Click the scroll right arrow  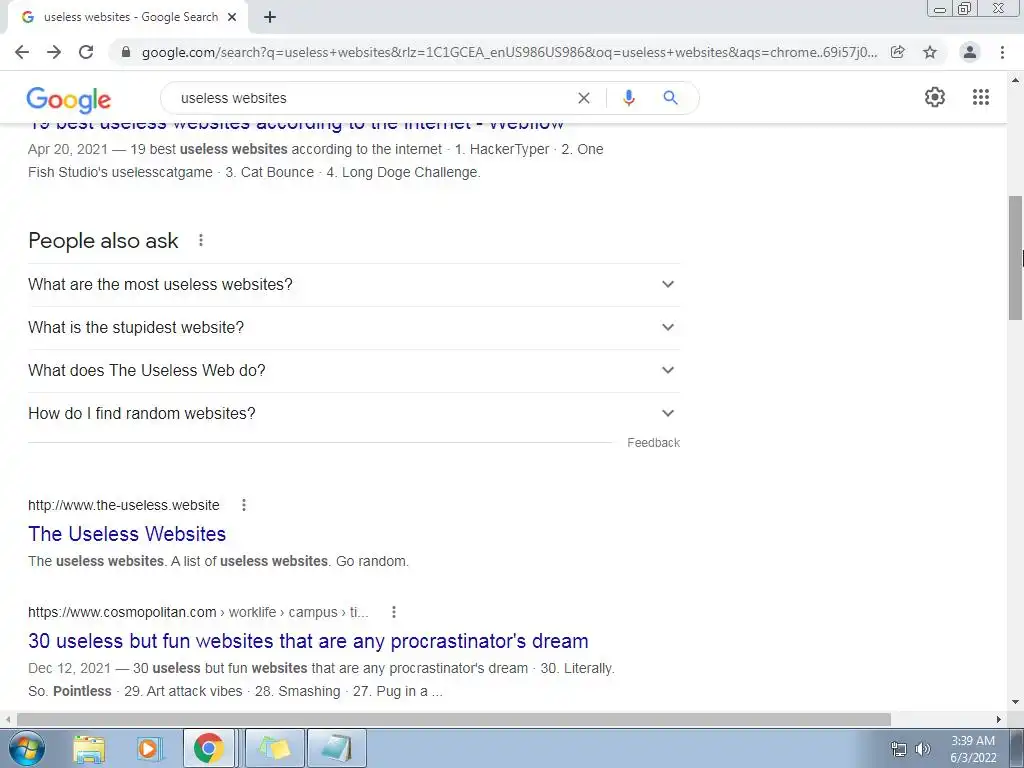point(999,719)
